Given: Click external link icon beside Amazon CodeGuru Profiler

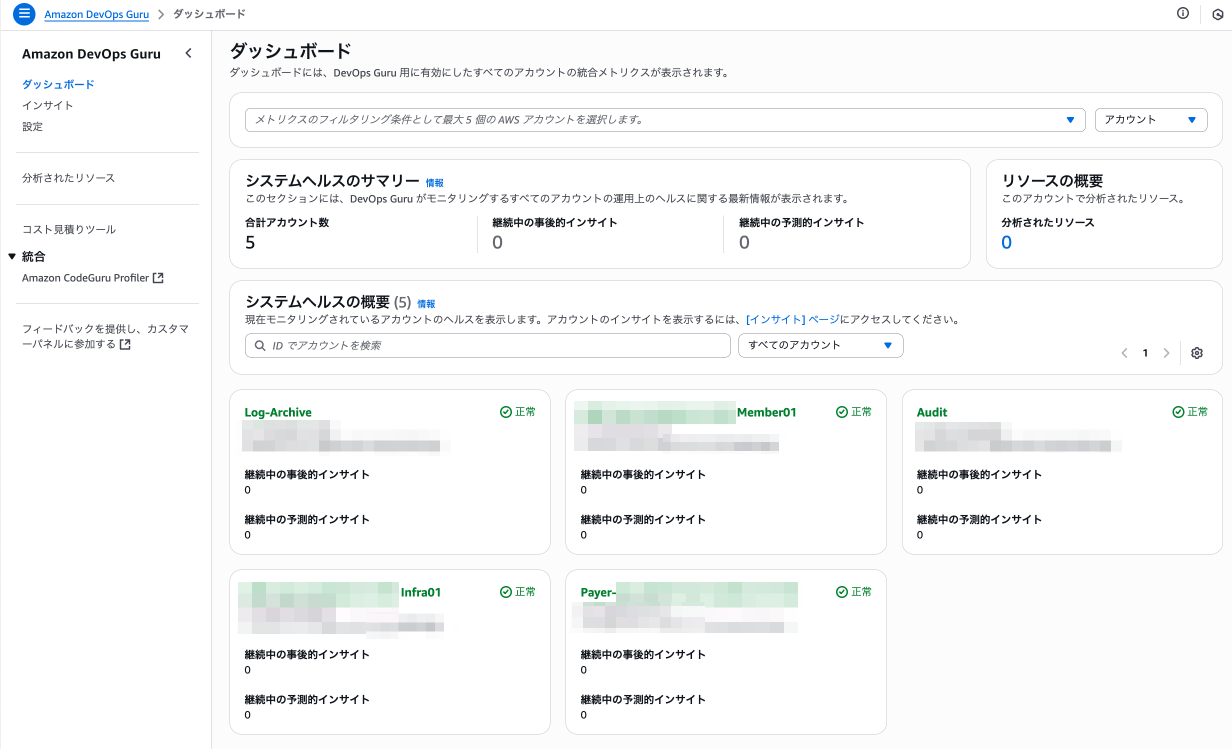Looking at the screenshot, I should 158,278.
